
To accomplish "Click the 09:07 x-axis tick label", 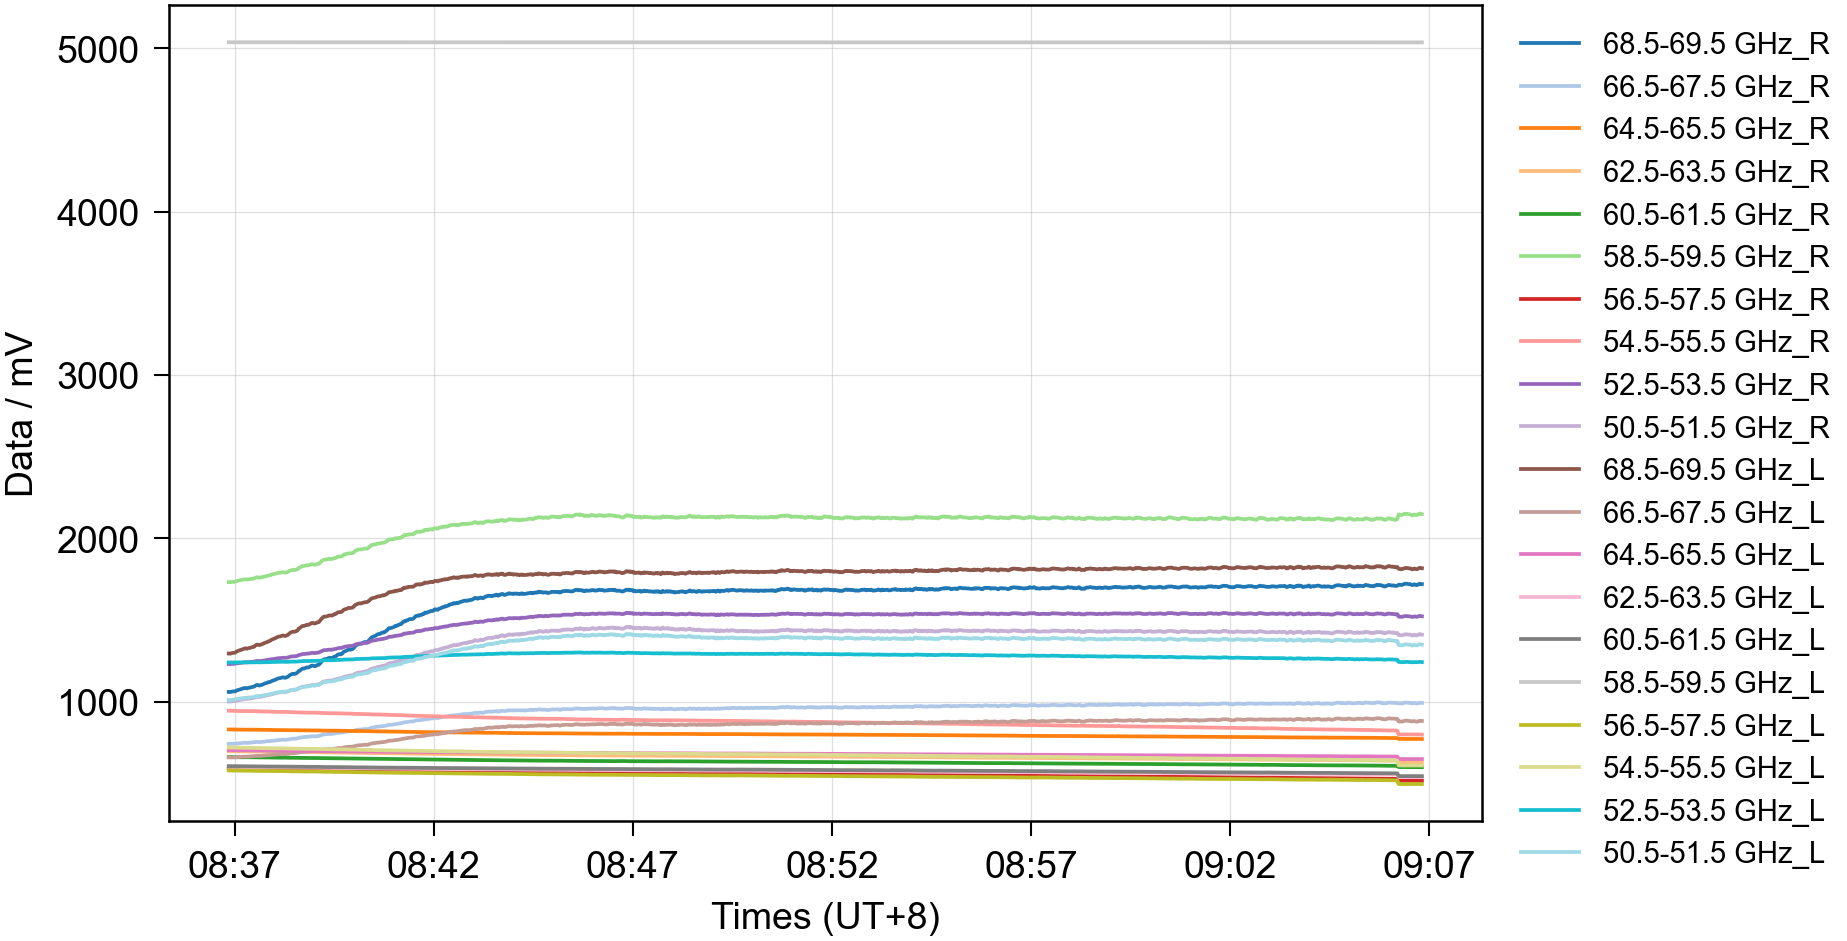I will 1428,865.
